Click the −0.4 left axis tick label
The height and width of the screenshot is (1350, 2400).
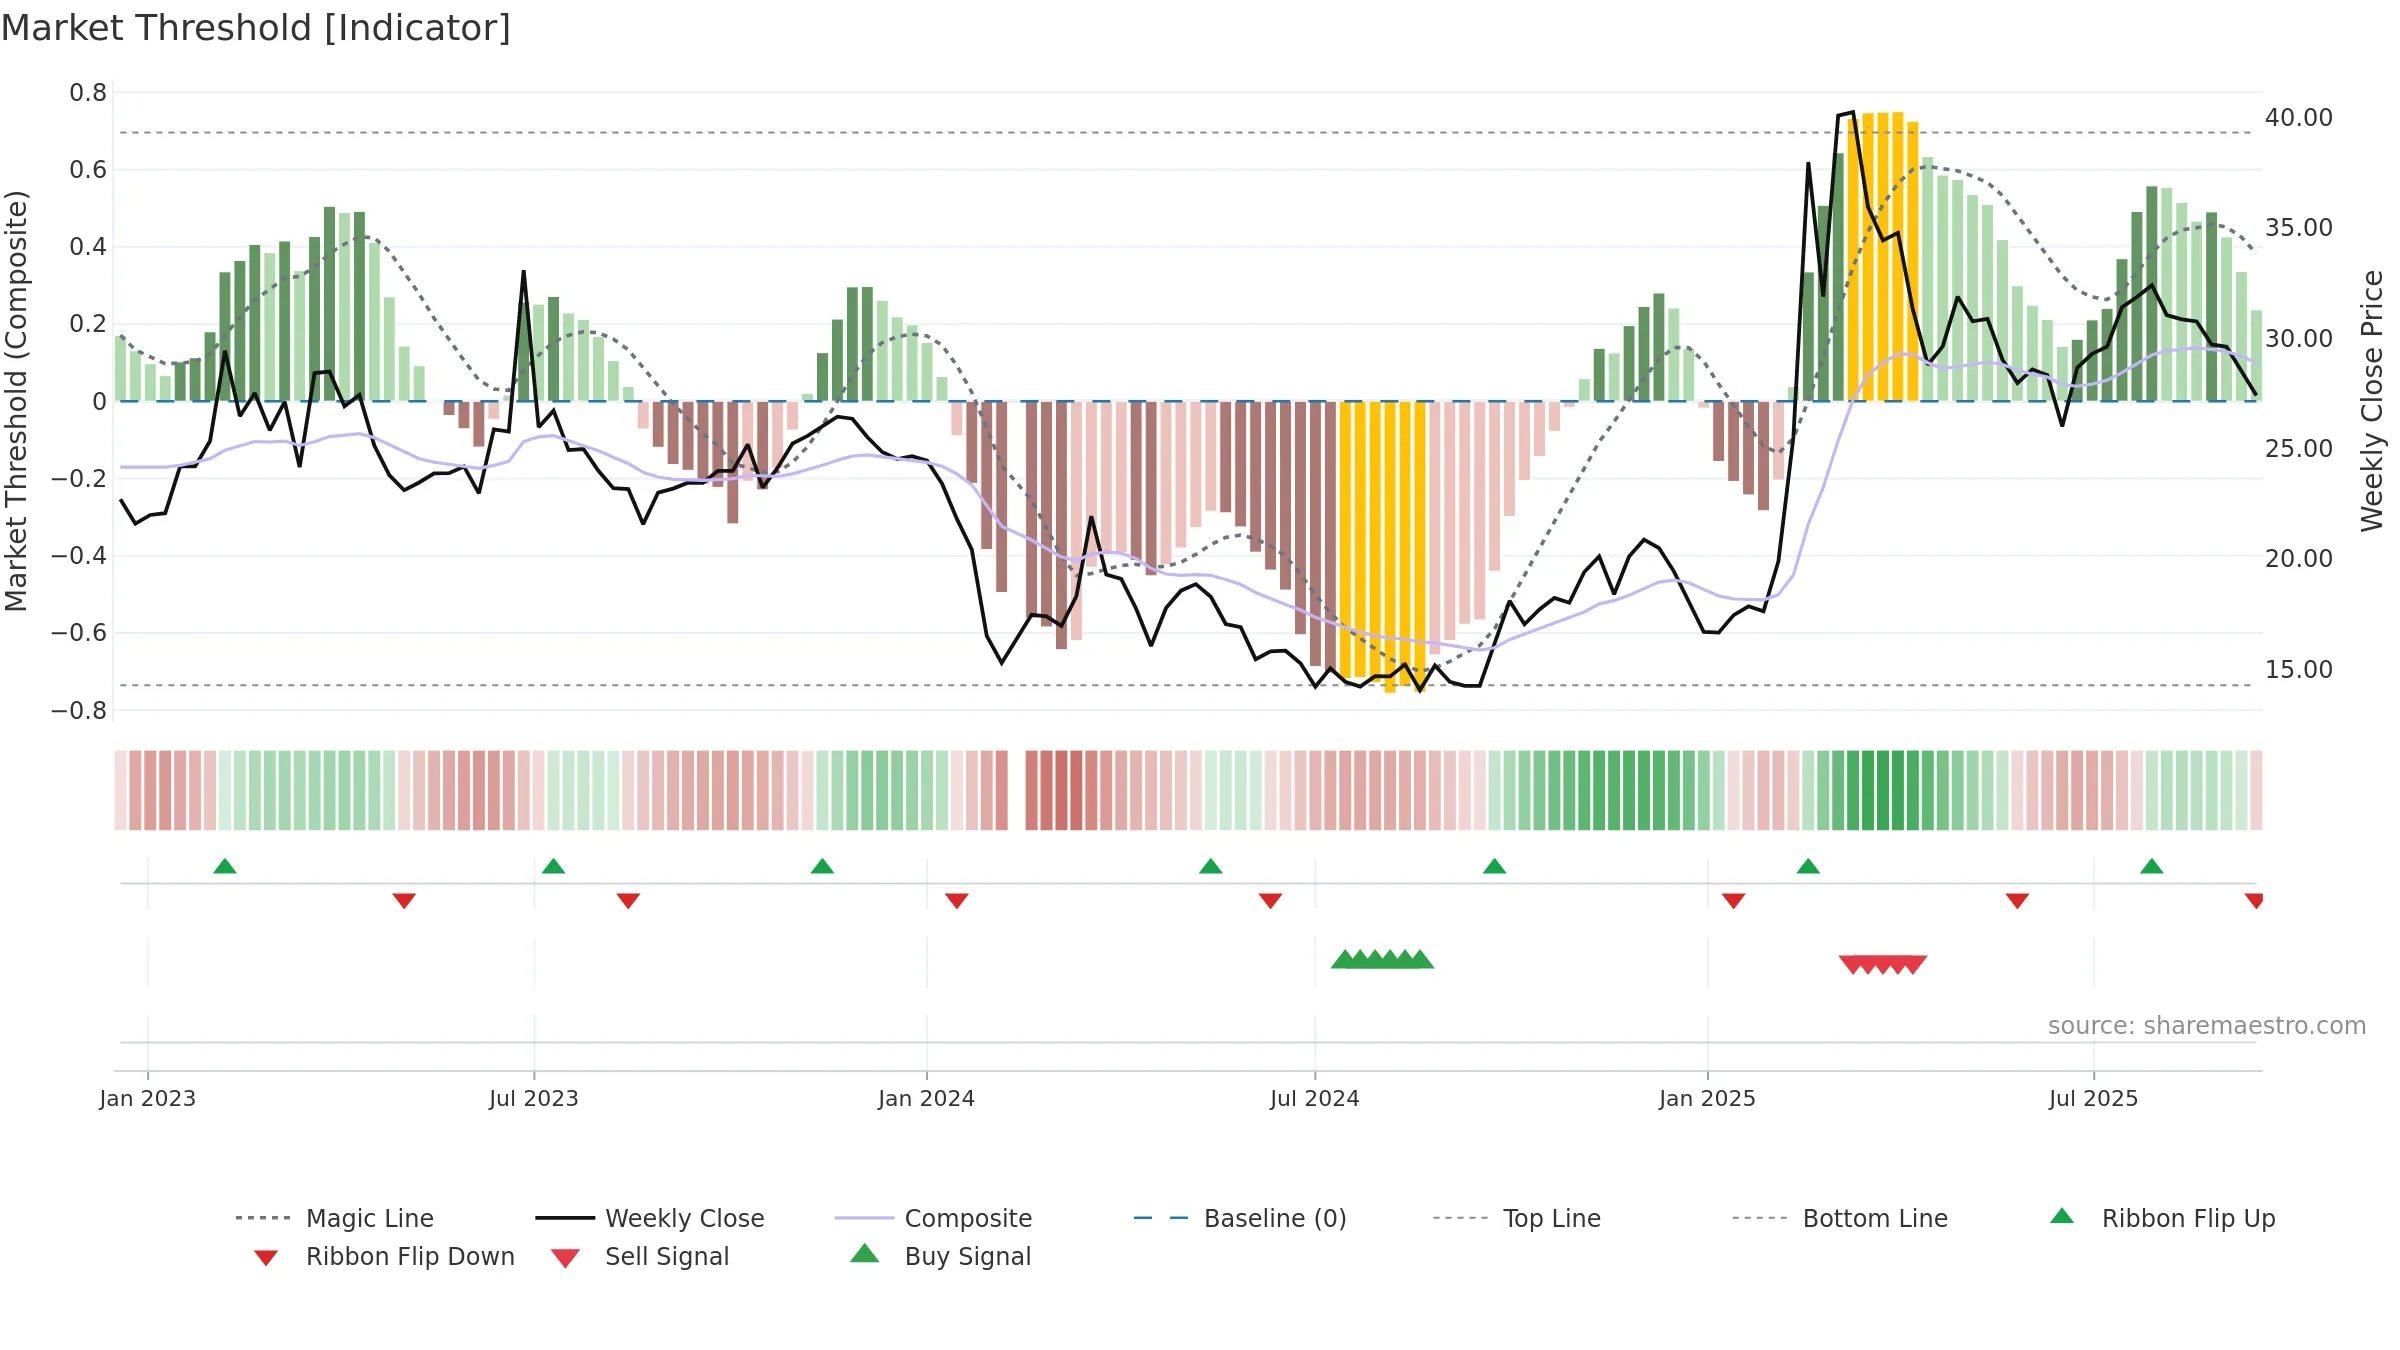tap(79, 556)
